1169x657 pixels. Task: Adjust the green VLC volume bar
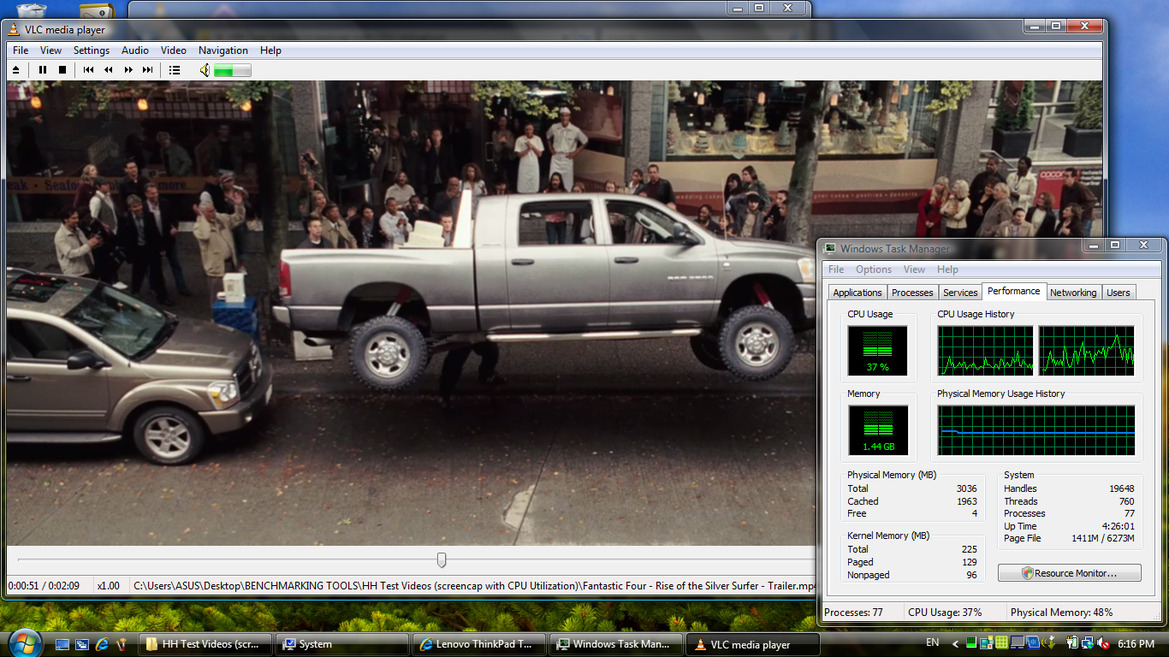pyautogui.click(x=233, y=70)
